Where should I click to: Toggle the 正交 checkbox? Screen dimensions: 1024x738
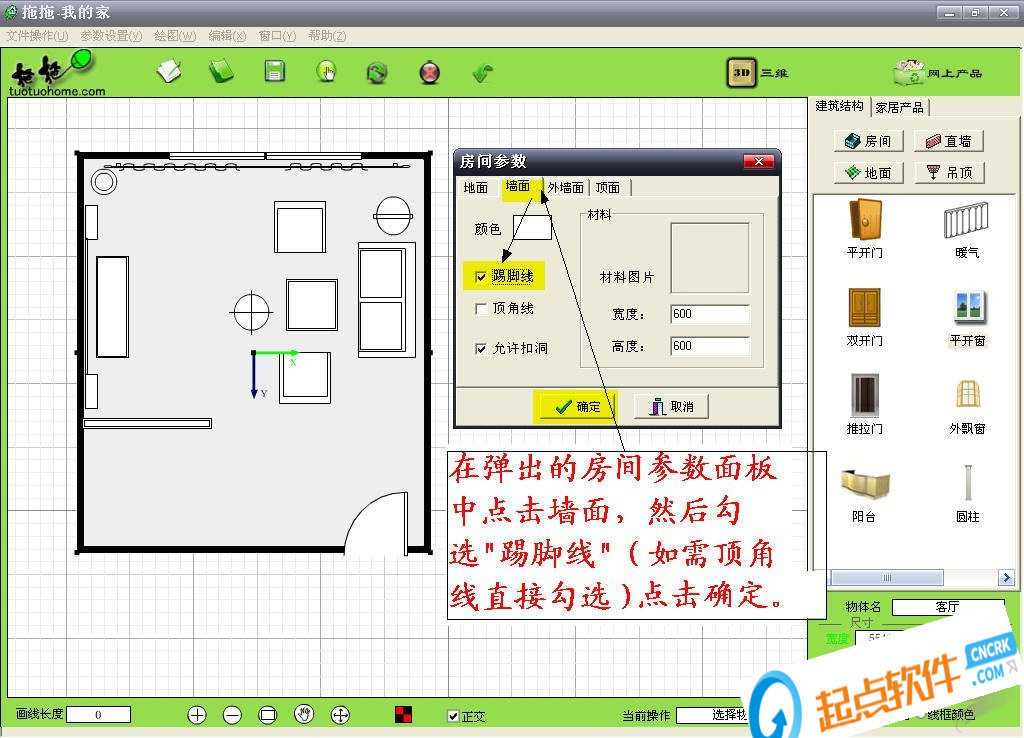click(453, 716)
